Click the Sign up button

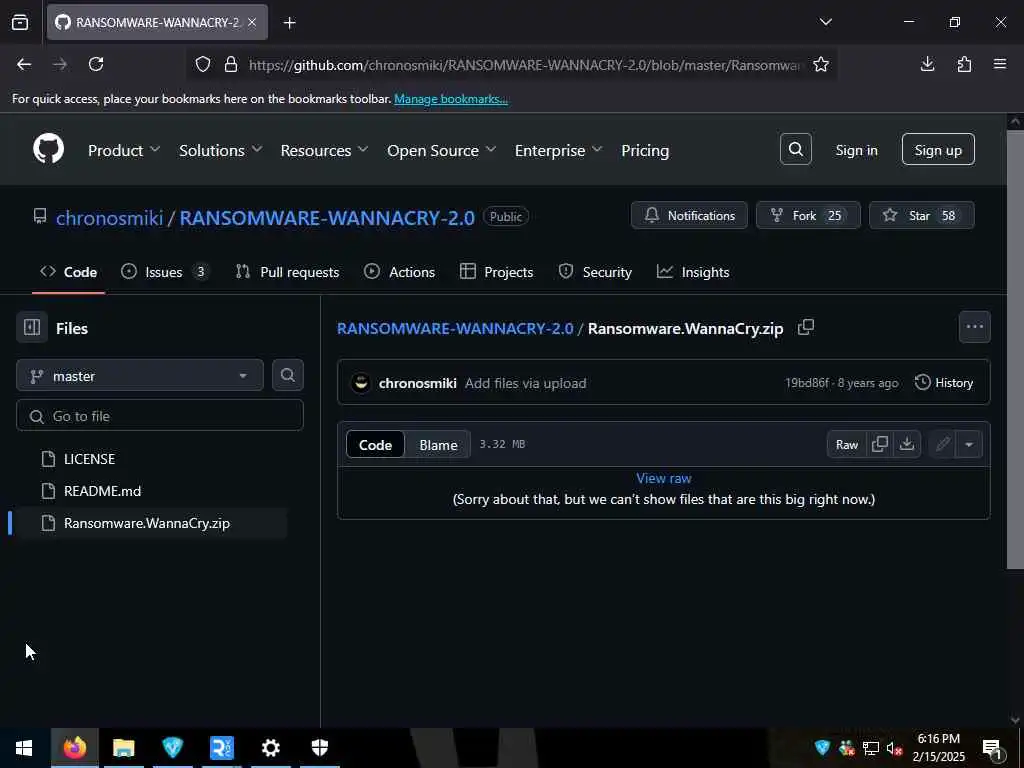pyautogui.click(x=938, y=150)
